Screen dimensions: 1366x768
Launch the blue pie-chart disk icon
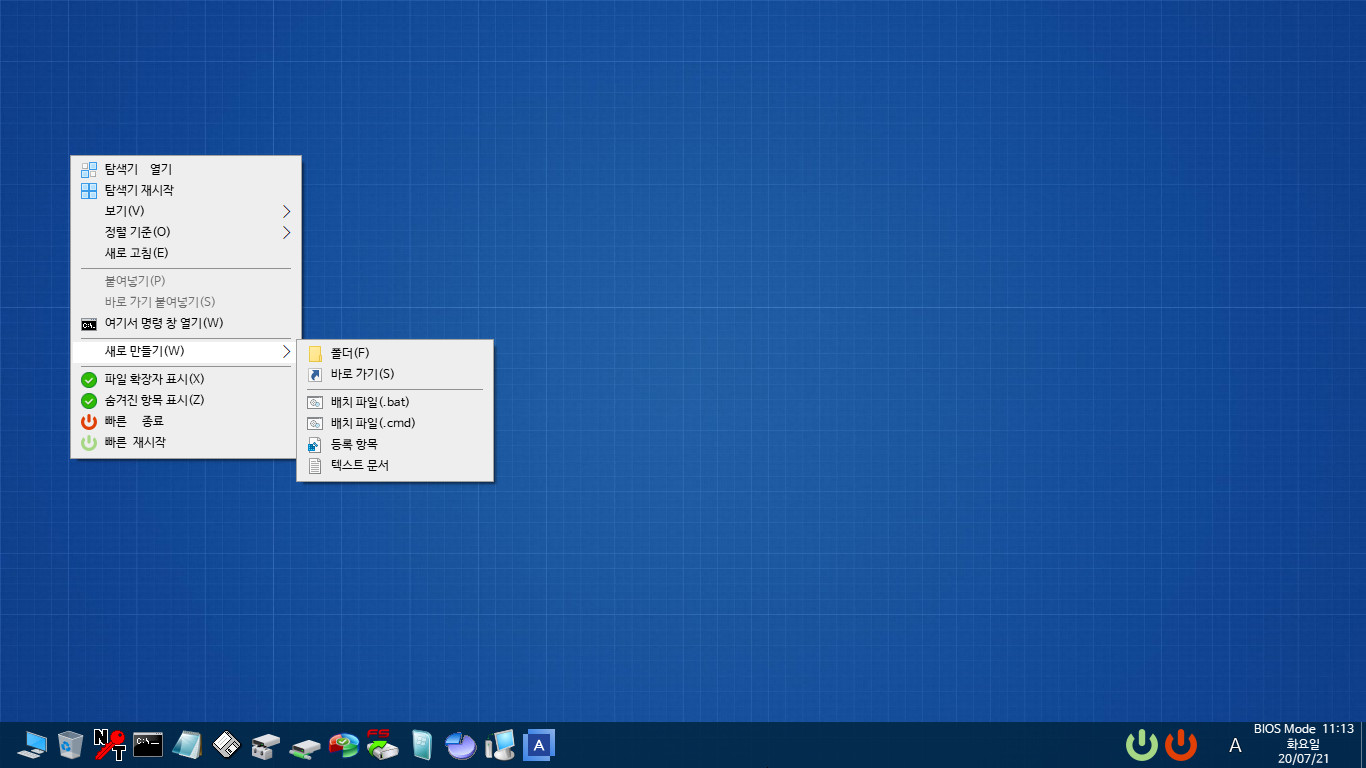coord(461,745)
